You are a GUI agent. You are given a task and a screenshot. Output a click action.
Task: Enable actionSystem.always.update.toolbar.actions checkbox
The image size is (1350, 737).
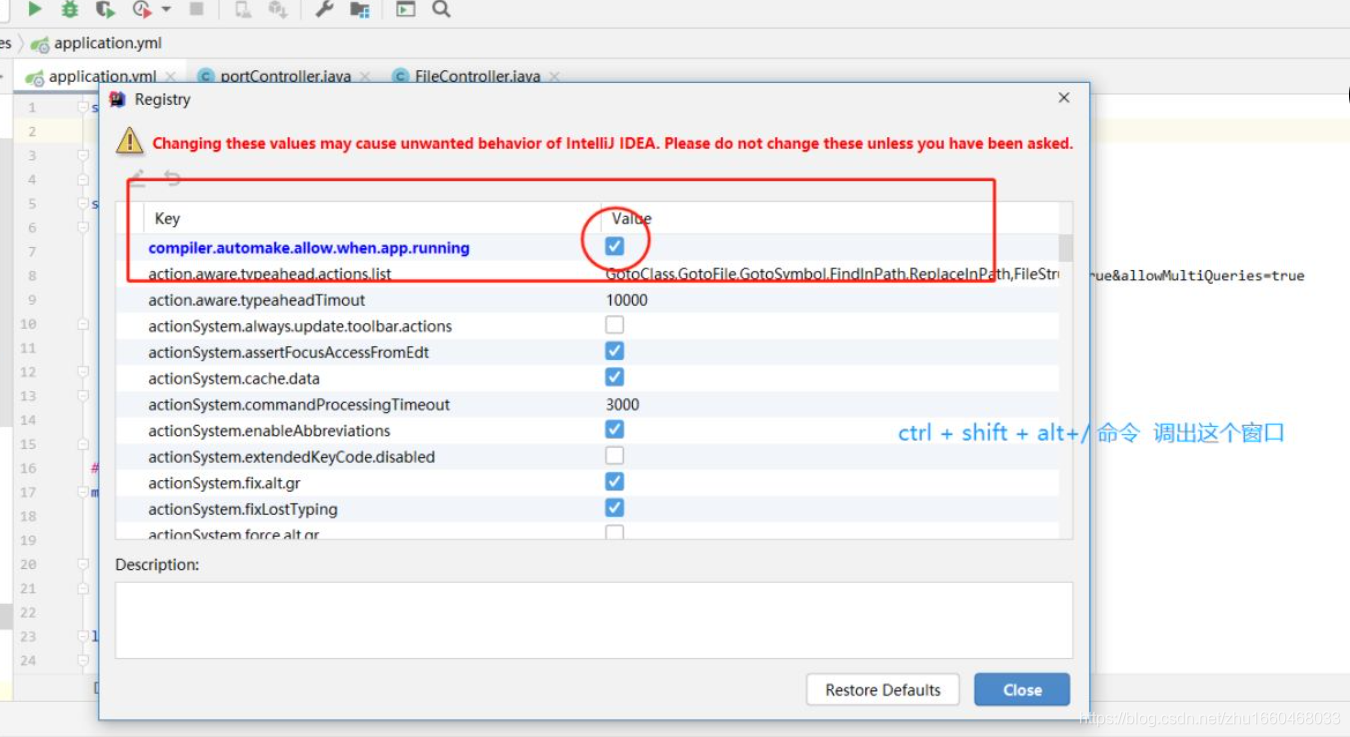click(x=615, y=325)
